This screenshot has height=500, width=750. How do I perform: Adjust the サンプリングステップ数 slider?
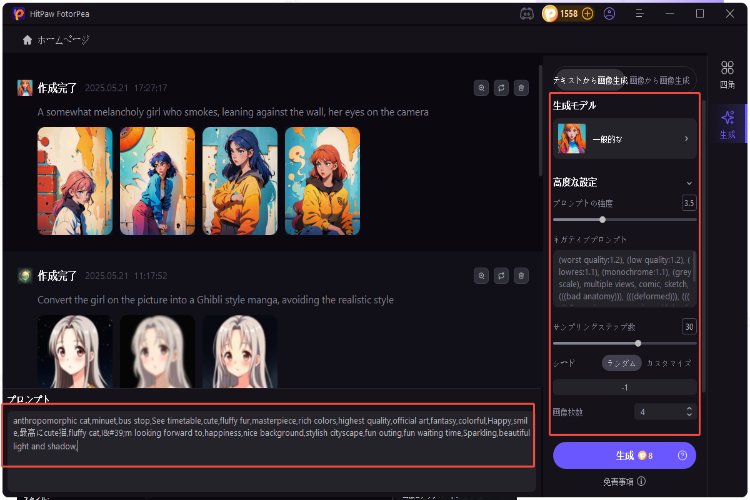638,343
